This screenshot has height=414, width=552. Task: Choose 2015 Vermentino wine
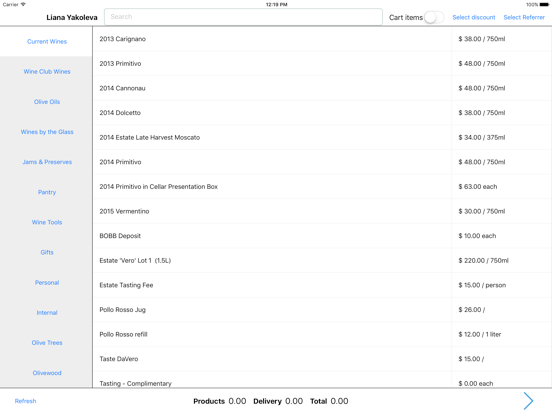(322, 211)
